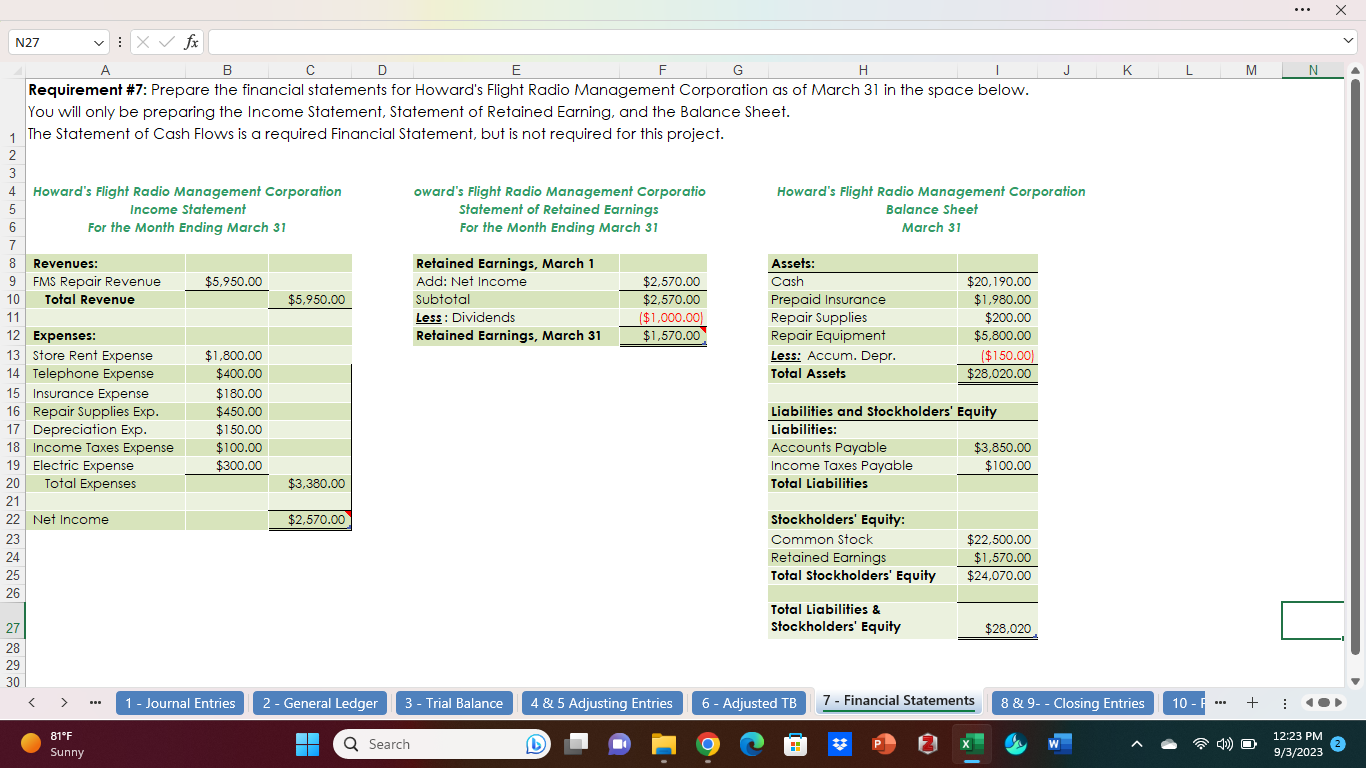Open the 6 - Adjusted TB sheet tab
1366x768 pixels.
pyautogui.click(x=748, y=703)
